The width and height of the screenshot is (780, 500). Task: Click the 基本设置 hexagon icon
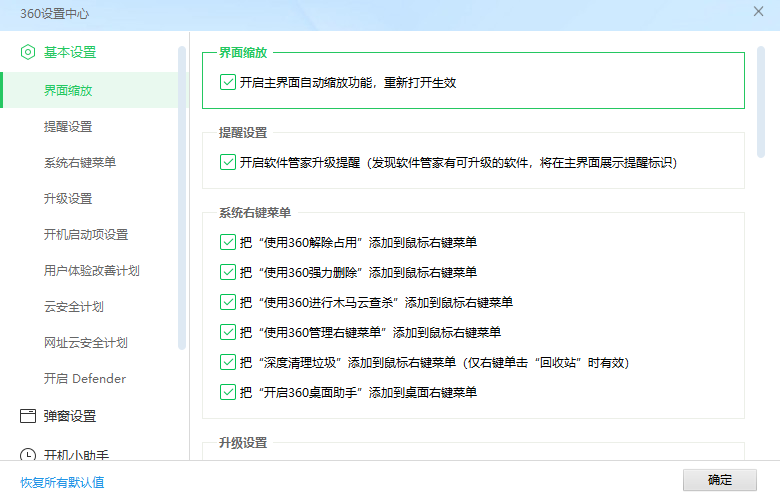28,52
